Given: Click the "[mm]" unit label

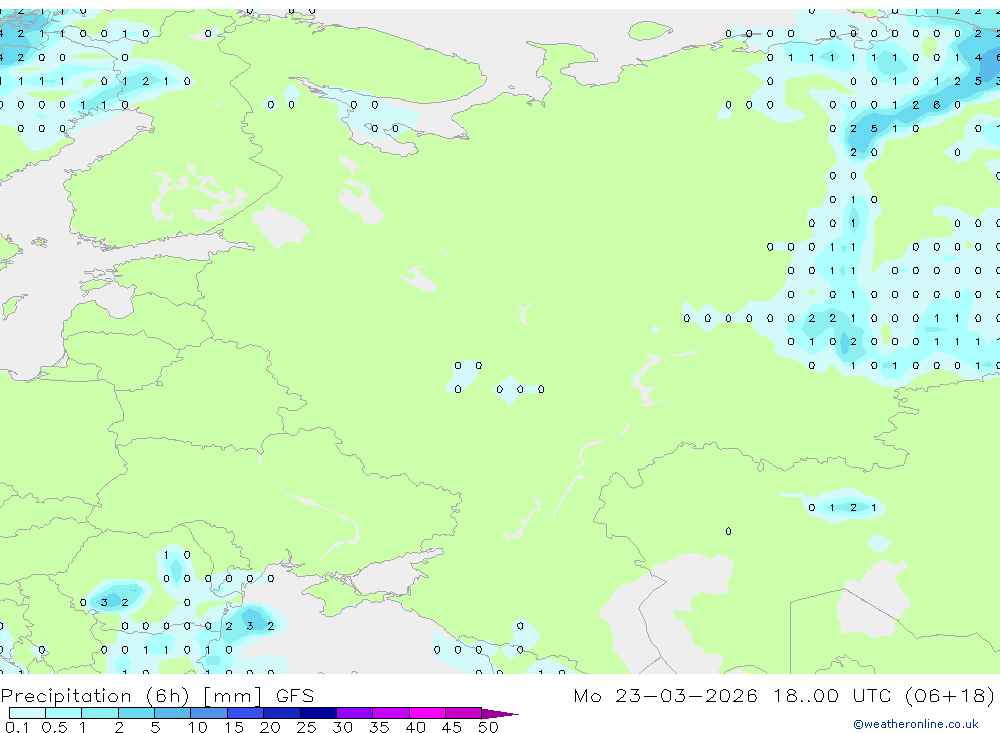Looking at the screenshot, I should [233, 696].
